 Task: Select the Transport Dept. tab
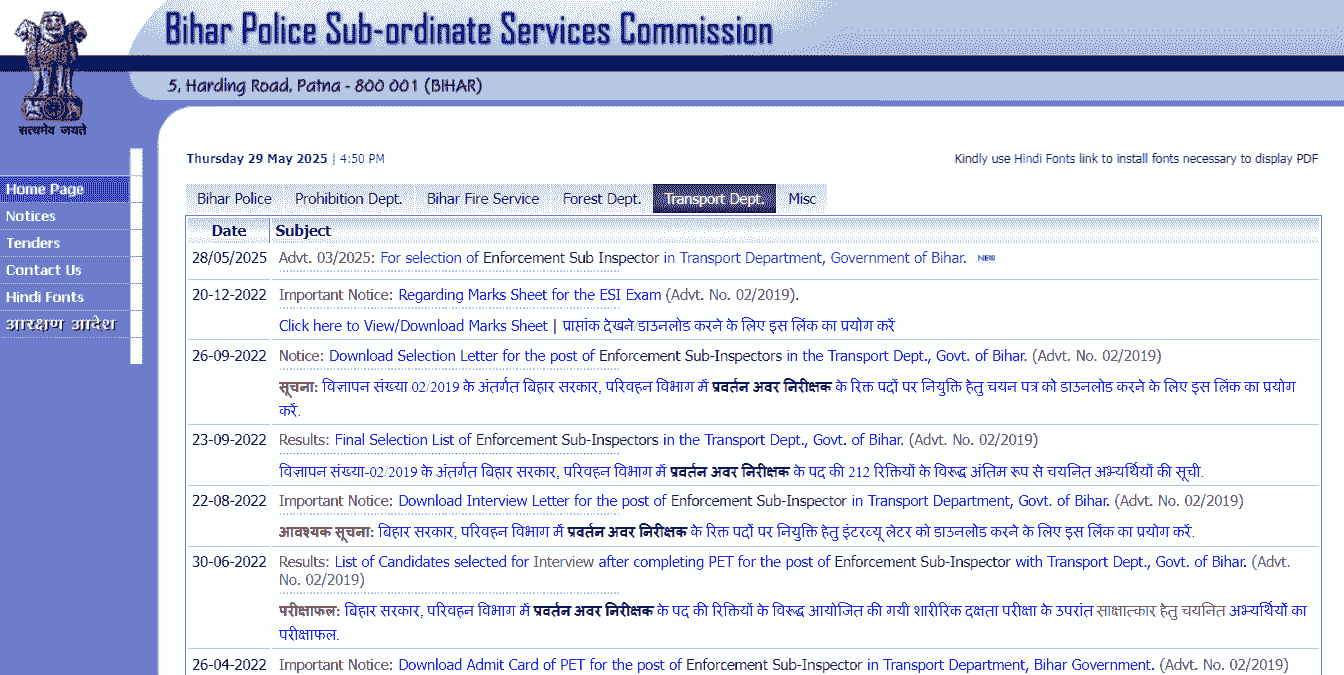[x=715, y=199]
